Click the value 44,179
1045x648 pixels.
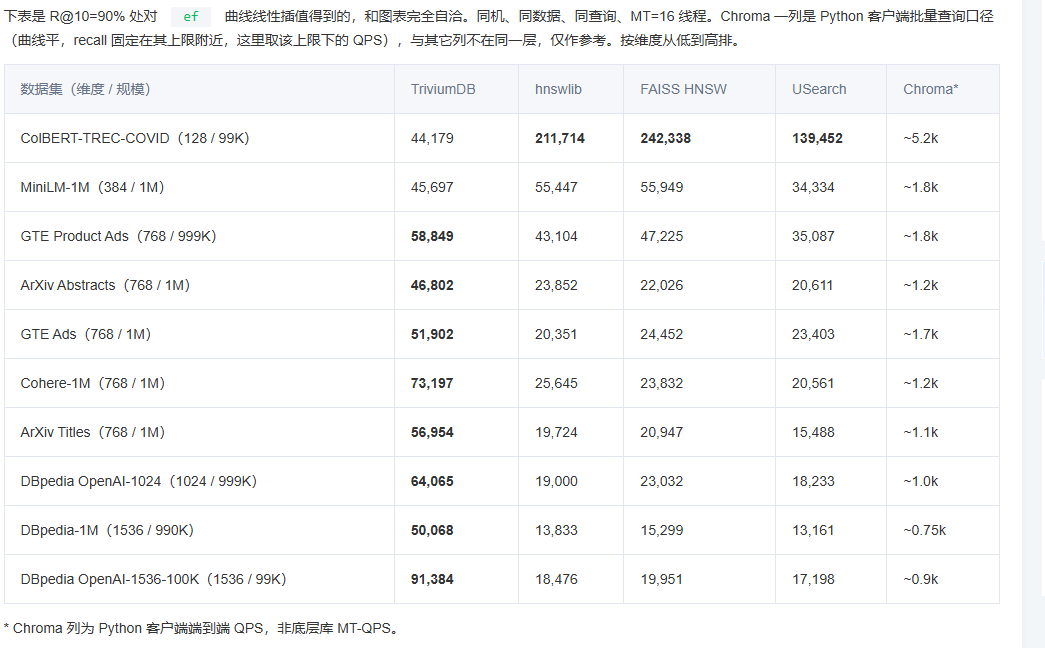tap(432, 138)
